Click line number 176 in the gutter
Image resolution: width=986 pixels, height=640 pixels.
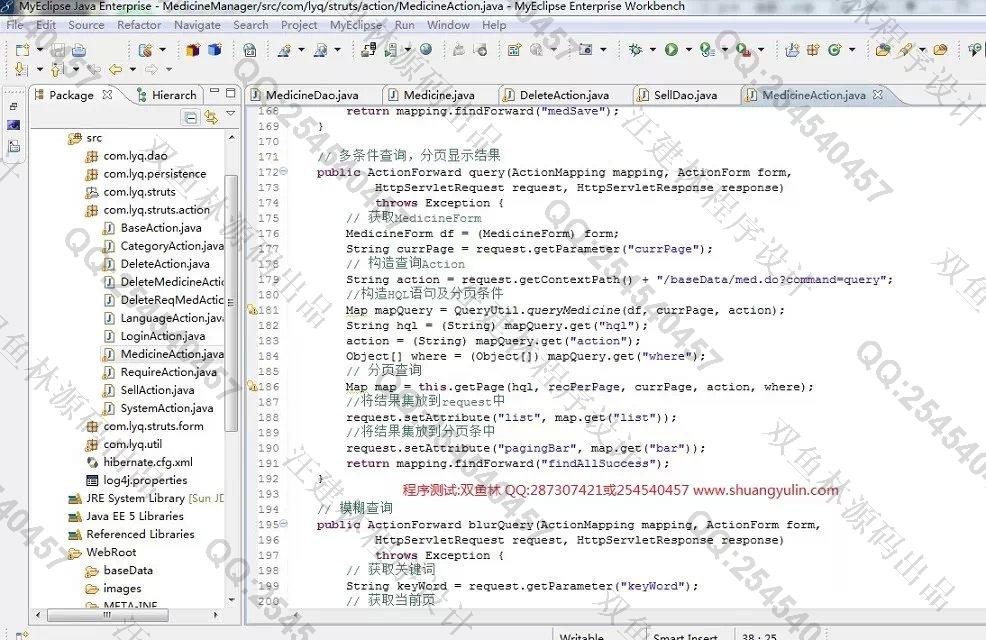click(x=269, y=233)
